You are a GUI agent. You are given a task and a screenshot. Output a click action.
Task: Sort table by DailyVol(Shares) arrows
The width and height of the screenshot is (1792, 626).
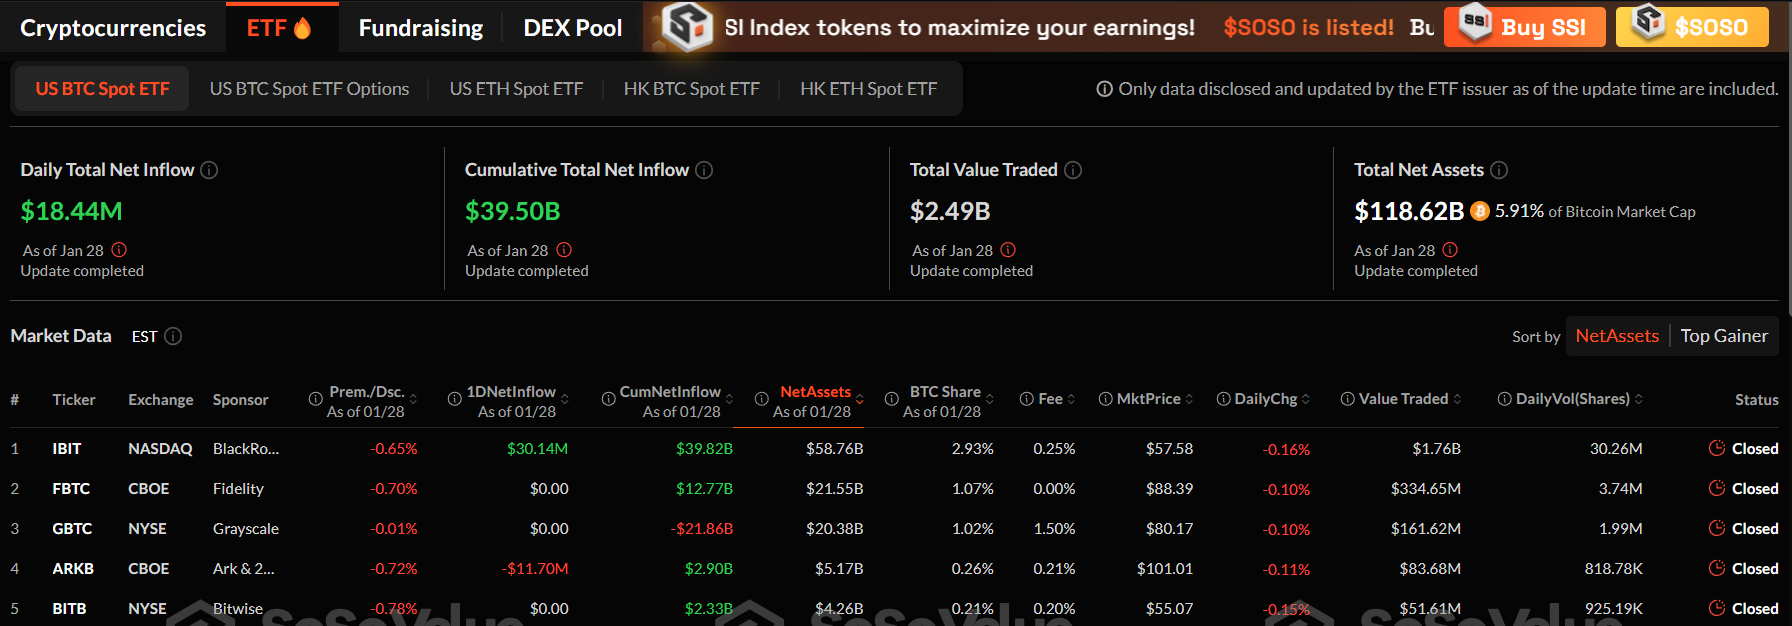pyautogui.click(x=1639, y=399)
